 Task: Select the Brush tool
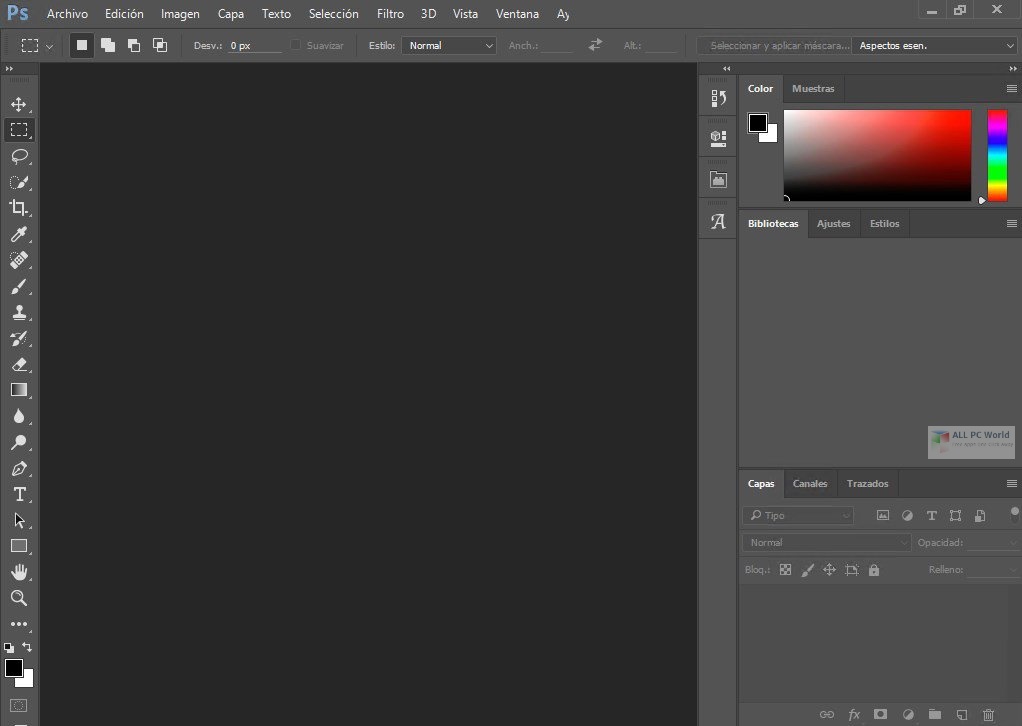19,286
